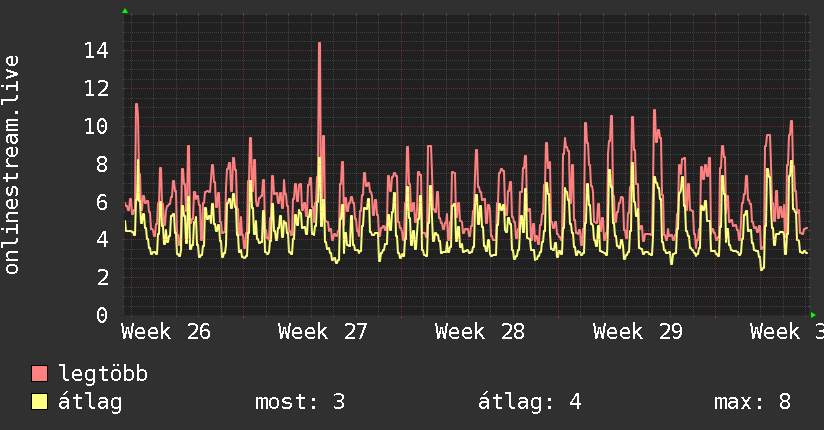This screenshot has height=430, width=824.
Task: Click the y-axis value 10
Action: pyautogui.click(x=96, y=126)
